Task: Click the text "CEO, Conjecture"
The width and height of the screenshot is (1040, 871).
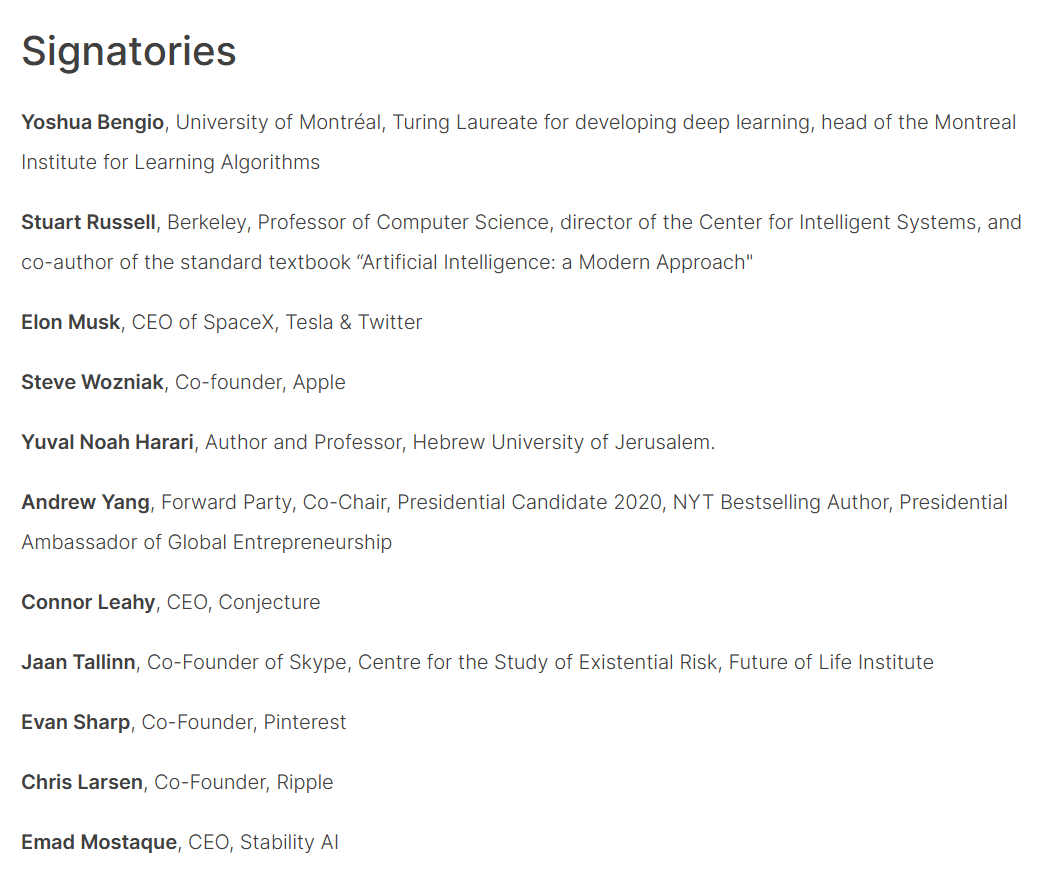Action: tap(243, 602)
